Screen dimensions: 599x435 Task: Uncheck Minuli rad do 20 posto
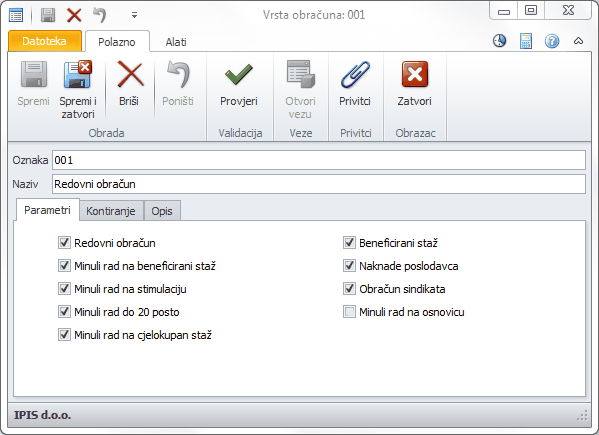point(64,312)
